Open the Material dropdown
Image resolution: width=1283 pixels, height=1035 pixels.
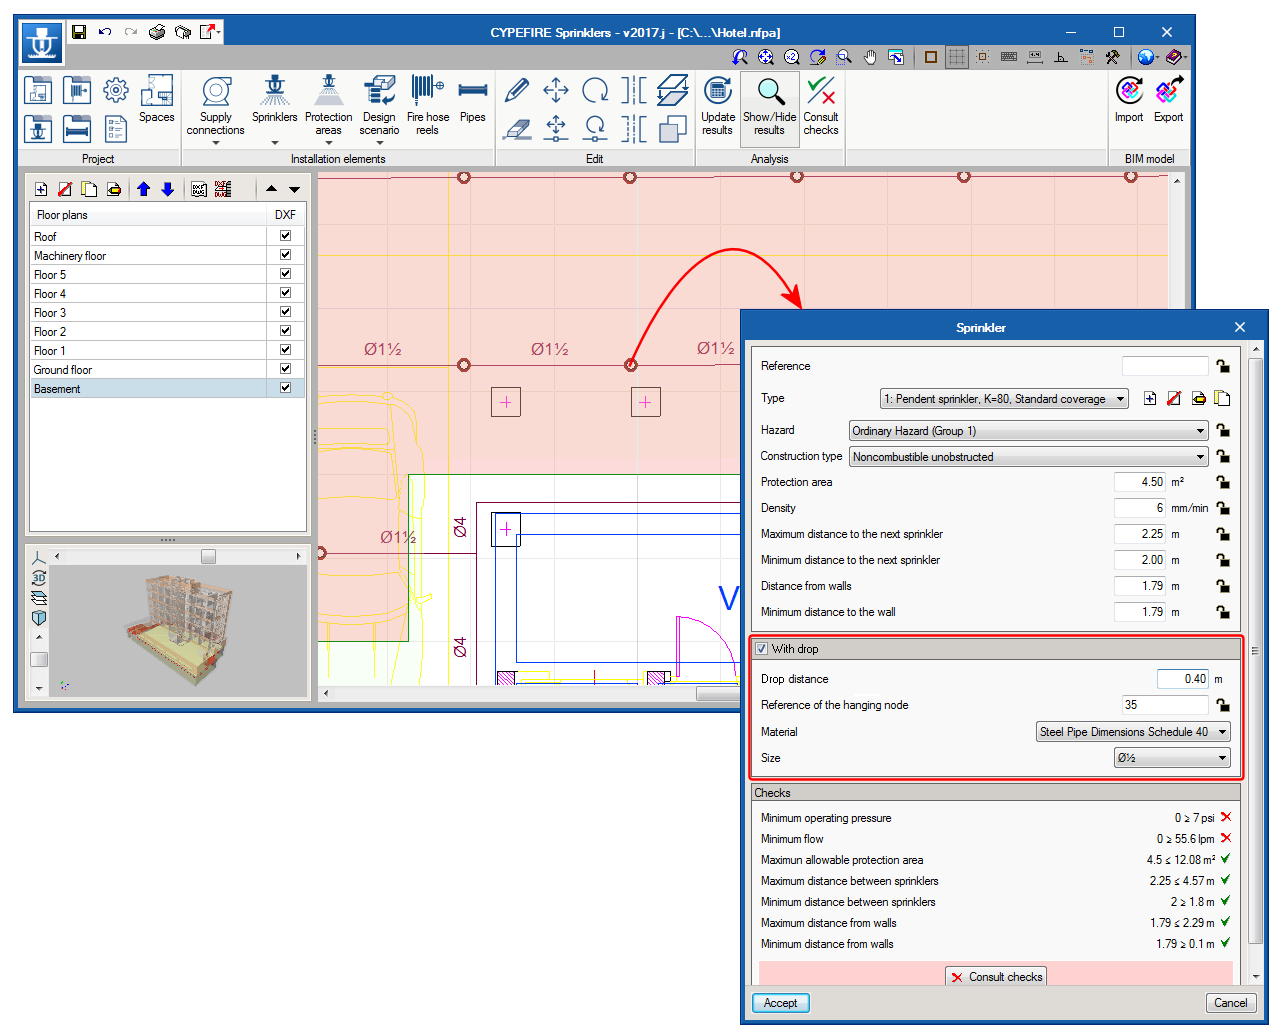click(1132, 732)
